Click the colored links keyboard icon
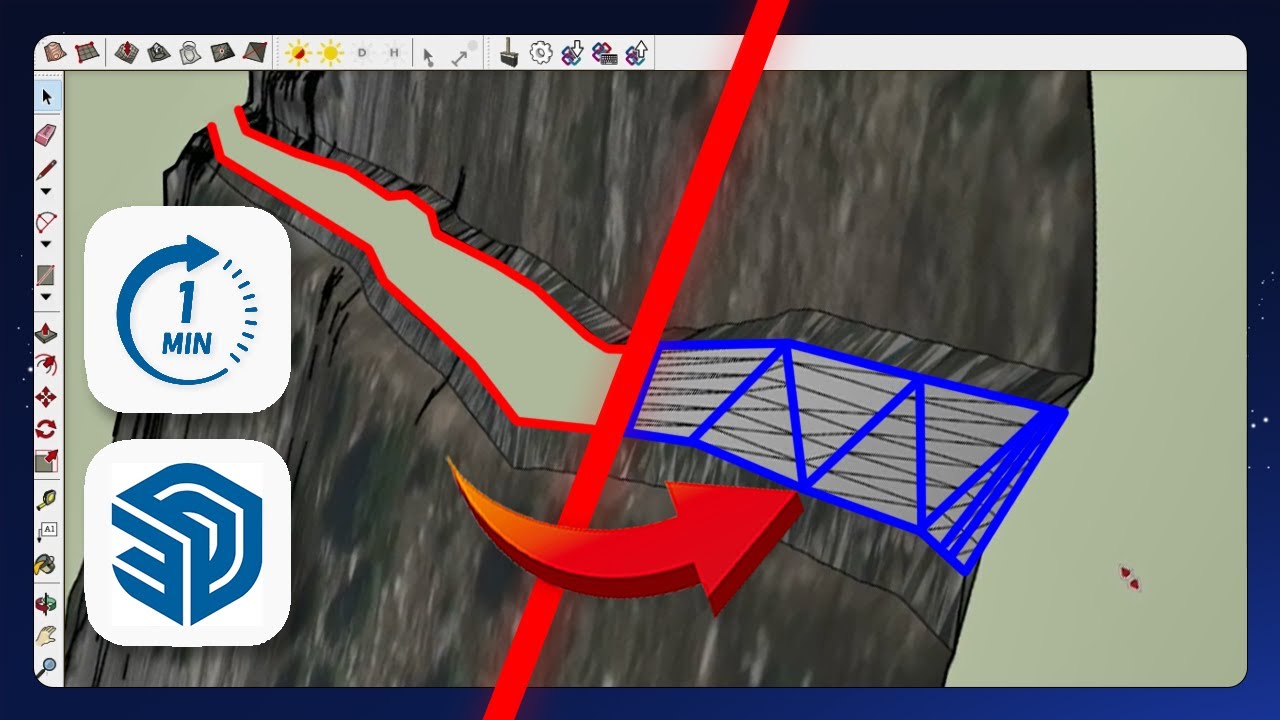 coord(604,53)
